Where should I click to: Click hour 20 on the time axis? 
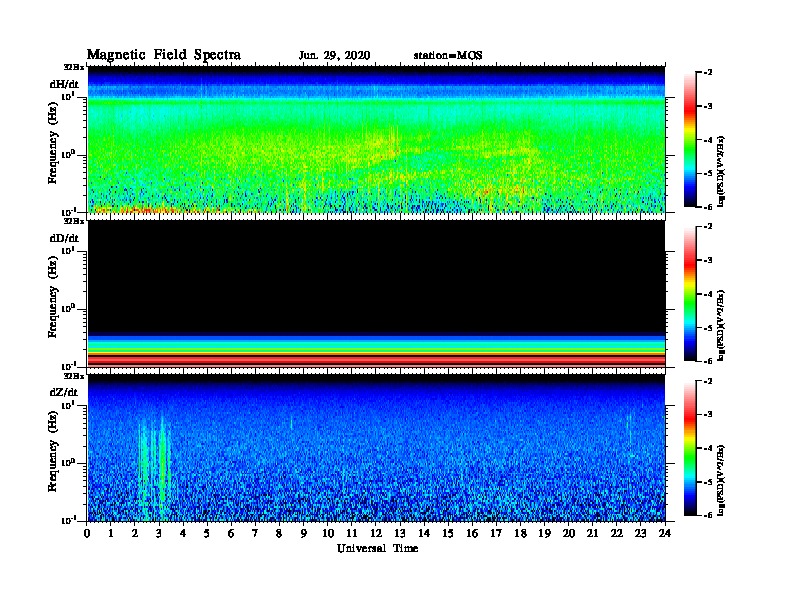[x=569, y=533]
